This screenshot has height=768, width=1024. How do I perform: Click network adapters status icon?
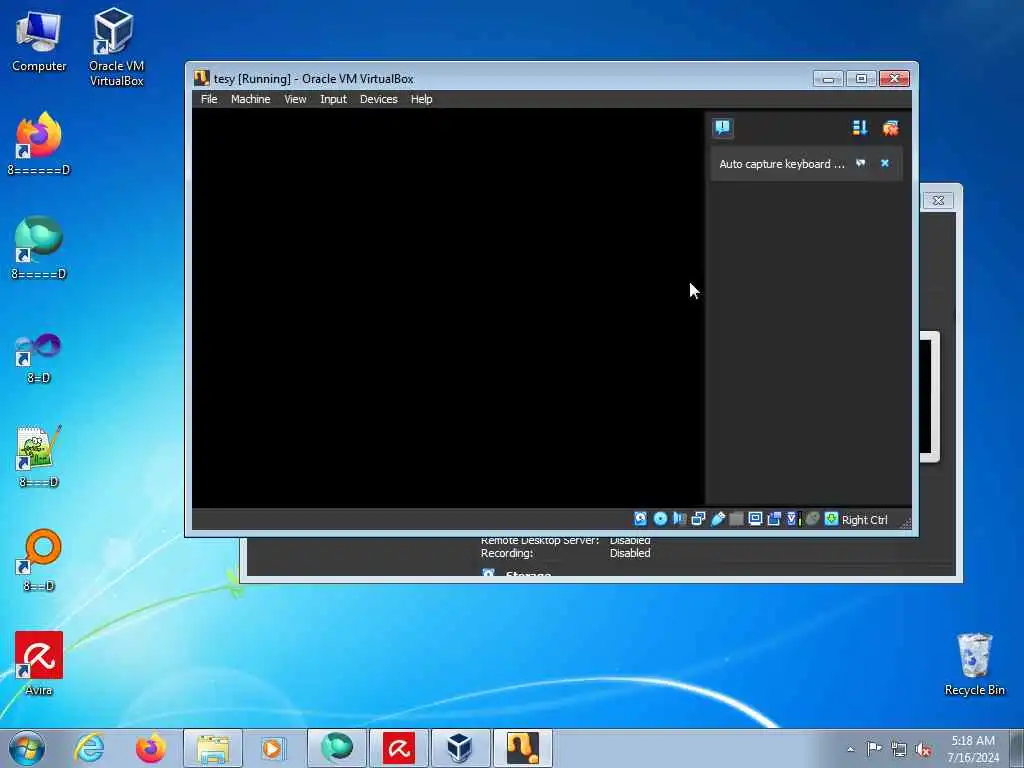[698, 519]
